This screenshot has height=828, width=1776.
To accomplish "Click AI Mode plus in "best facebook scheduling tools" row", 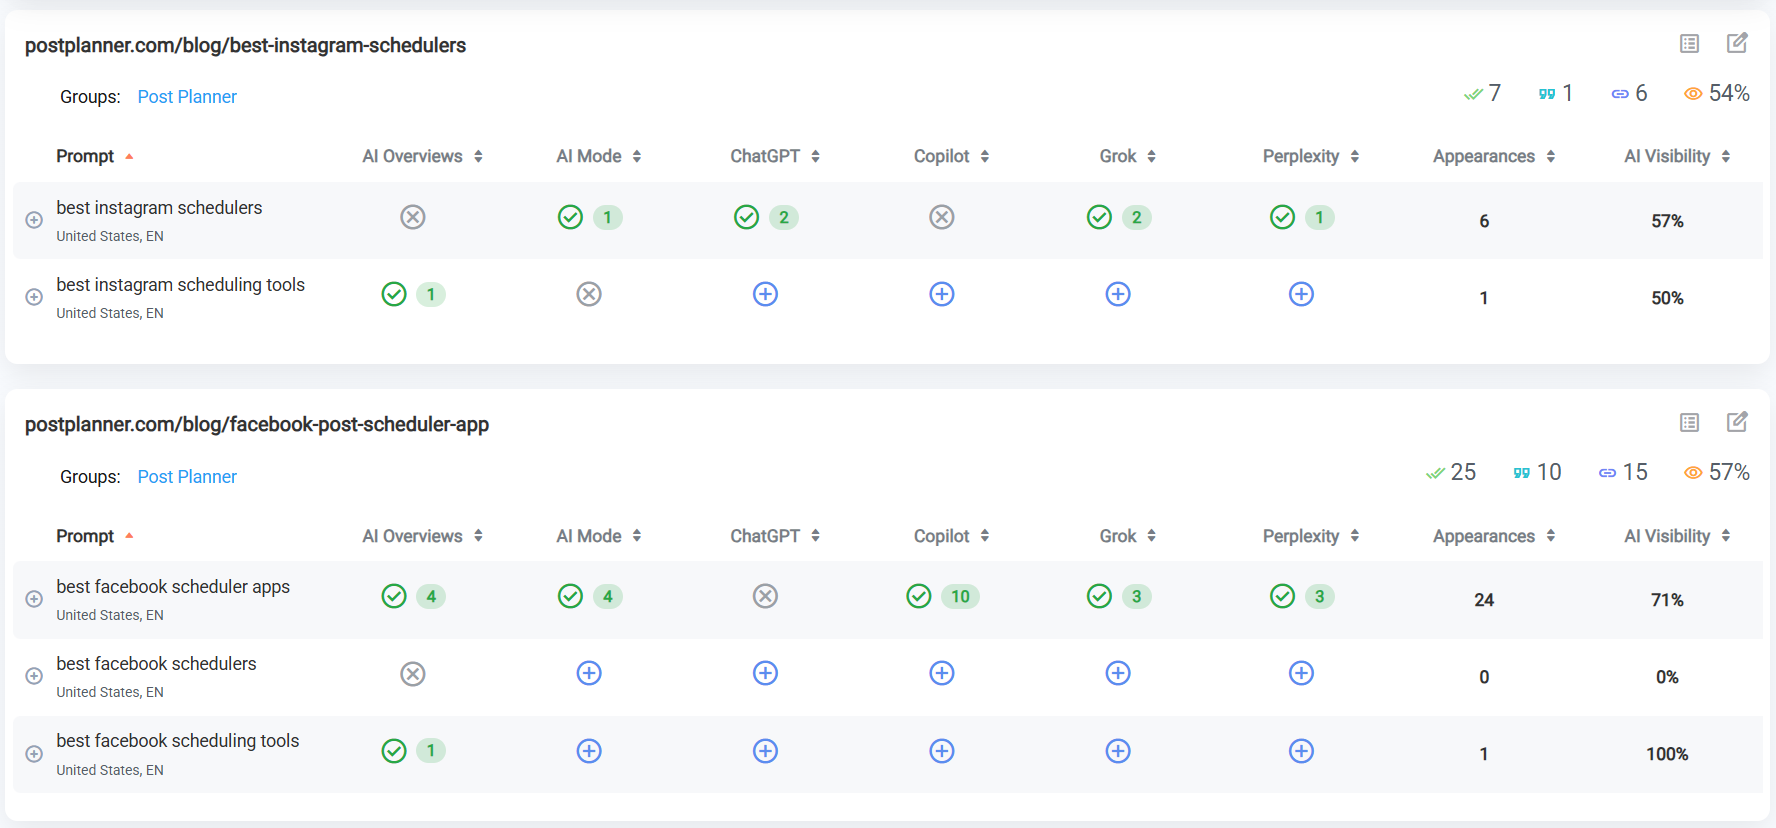I will (x=589, y=751).
